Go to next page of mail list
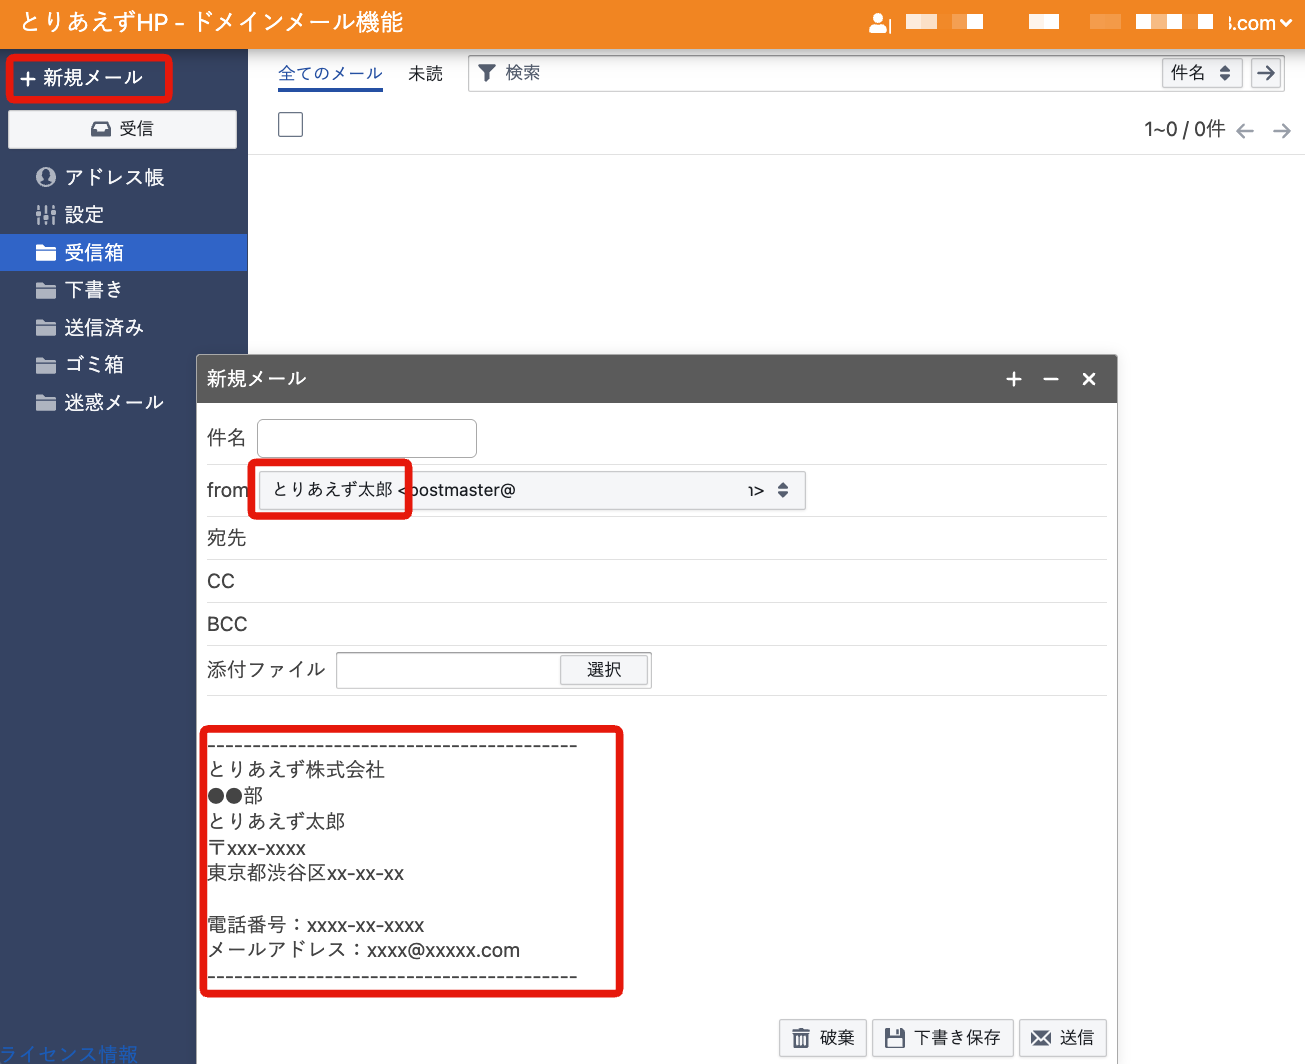 coord(1281,131)
